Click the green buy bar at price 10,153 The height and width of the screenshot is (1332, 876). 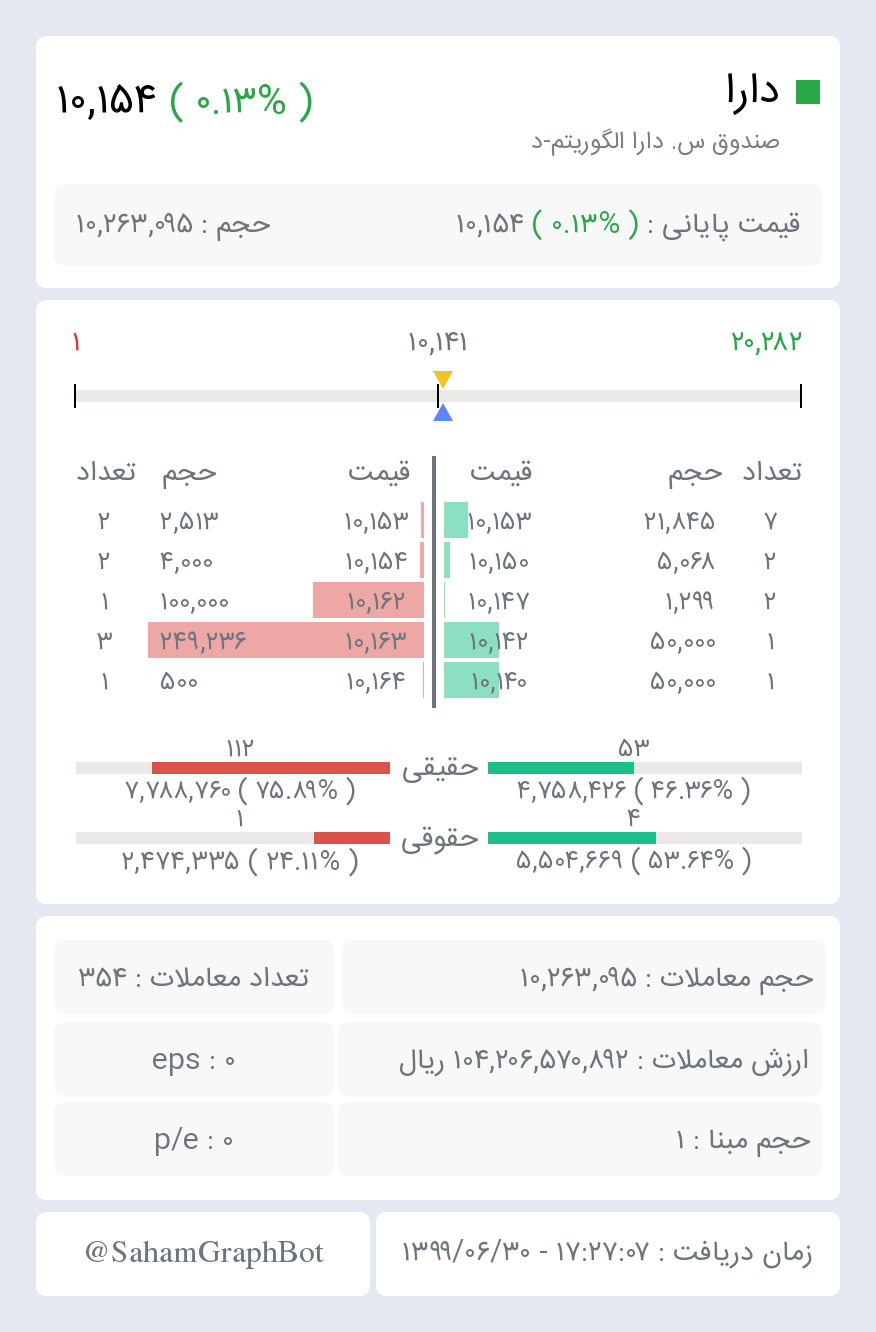point(456,520)
